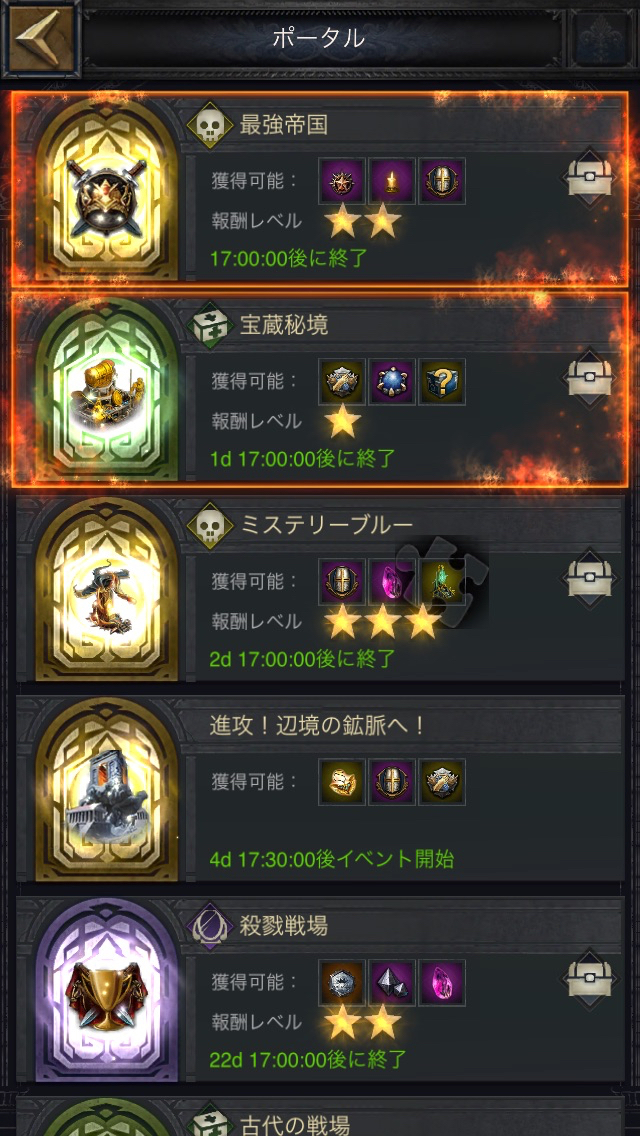The width and height of the screenshot is (640, 1136).
Task: Tap the question-mark box reward in 宝蔵秘境
Action: pos(442,382)
